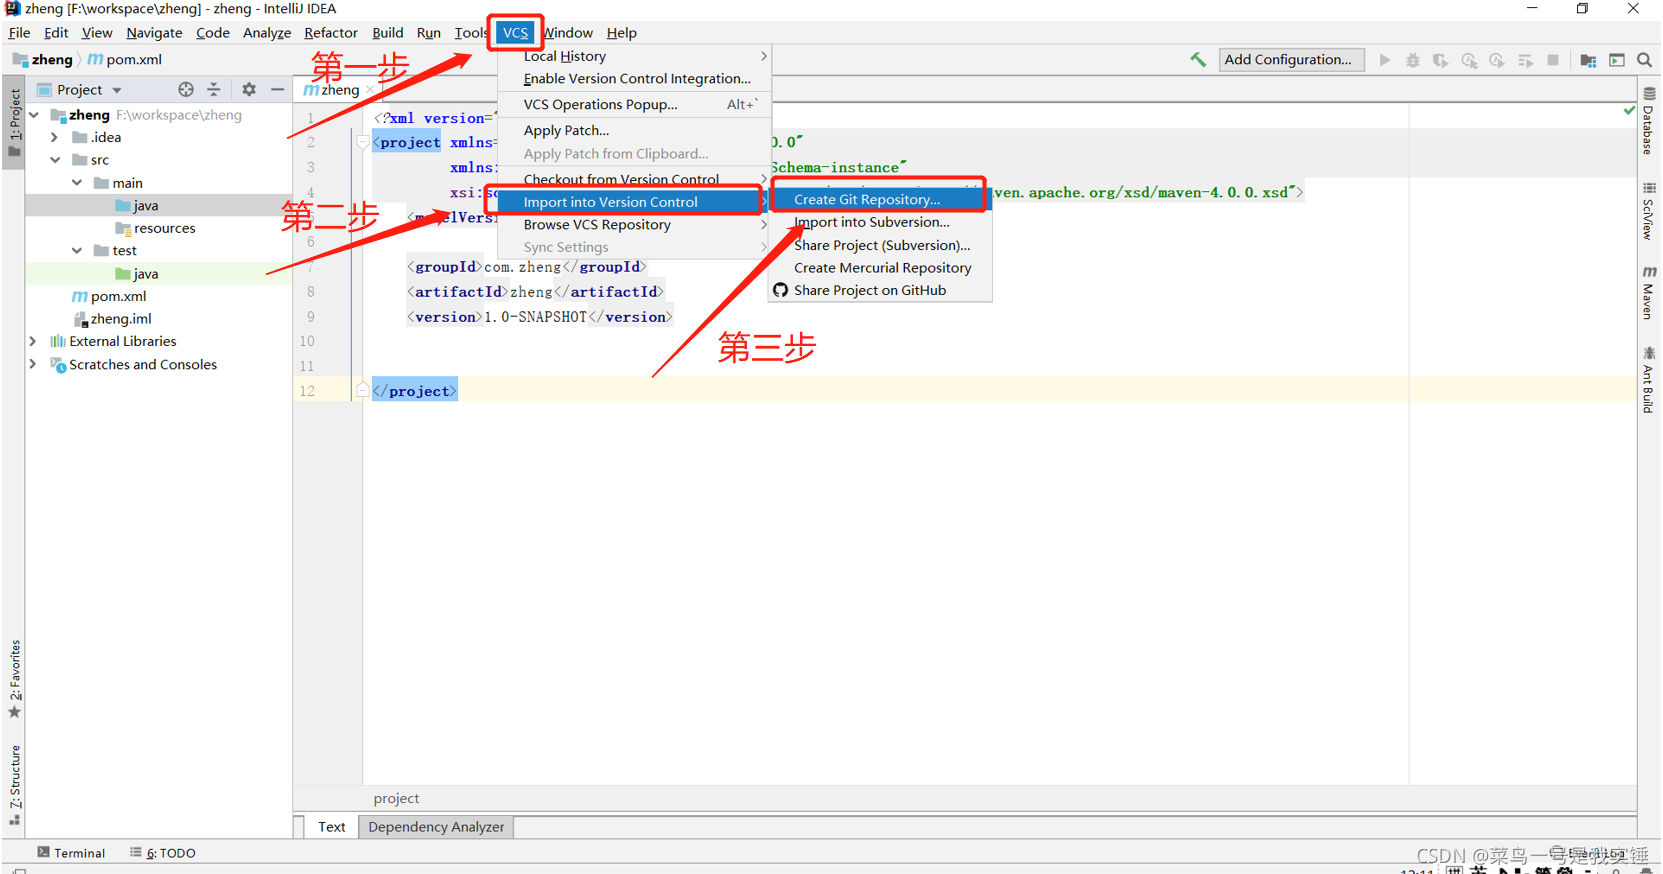
Task: Open the Refactor menu
Action: (331, 33)
